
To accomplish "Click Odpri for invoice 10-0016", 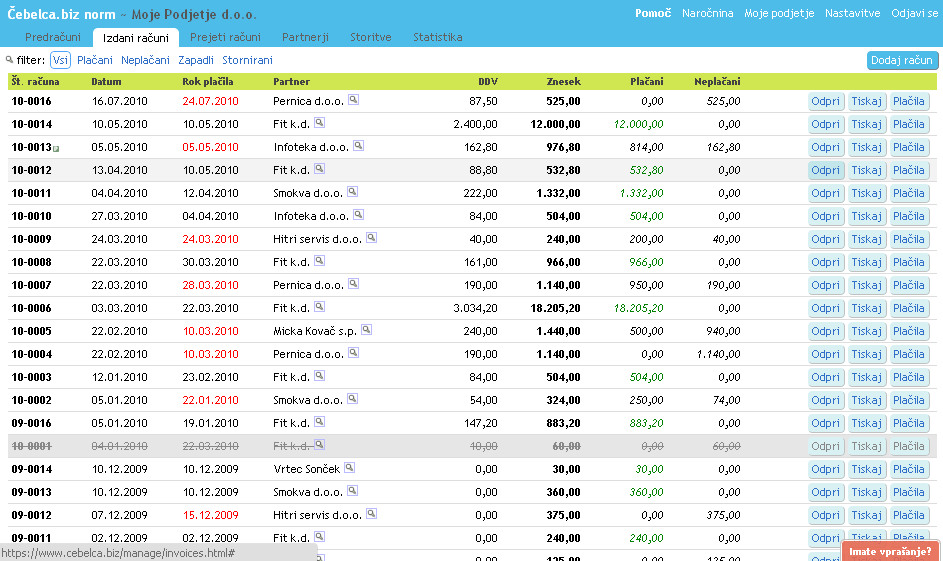I will pos(826,101).
